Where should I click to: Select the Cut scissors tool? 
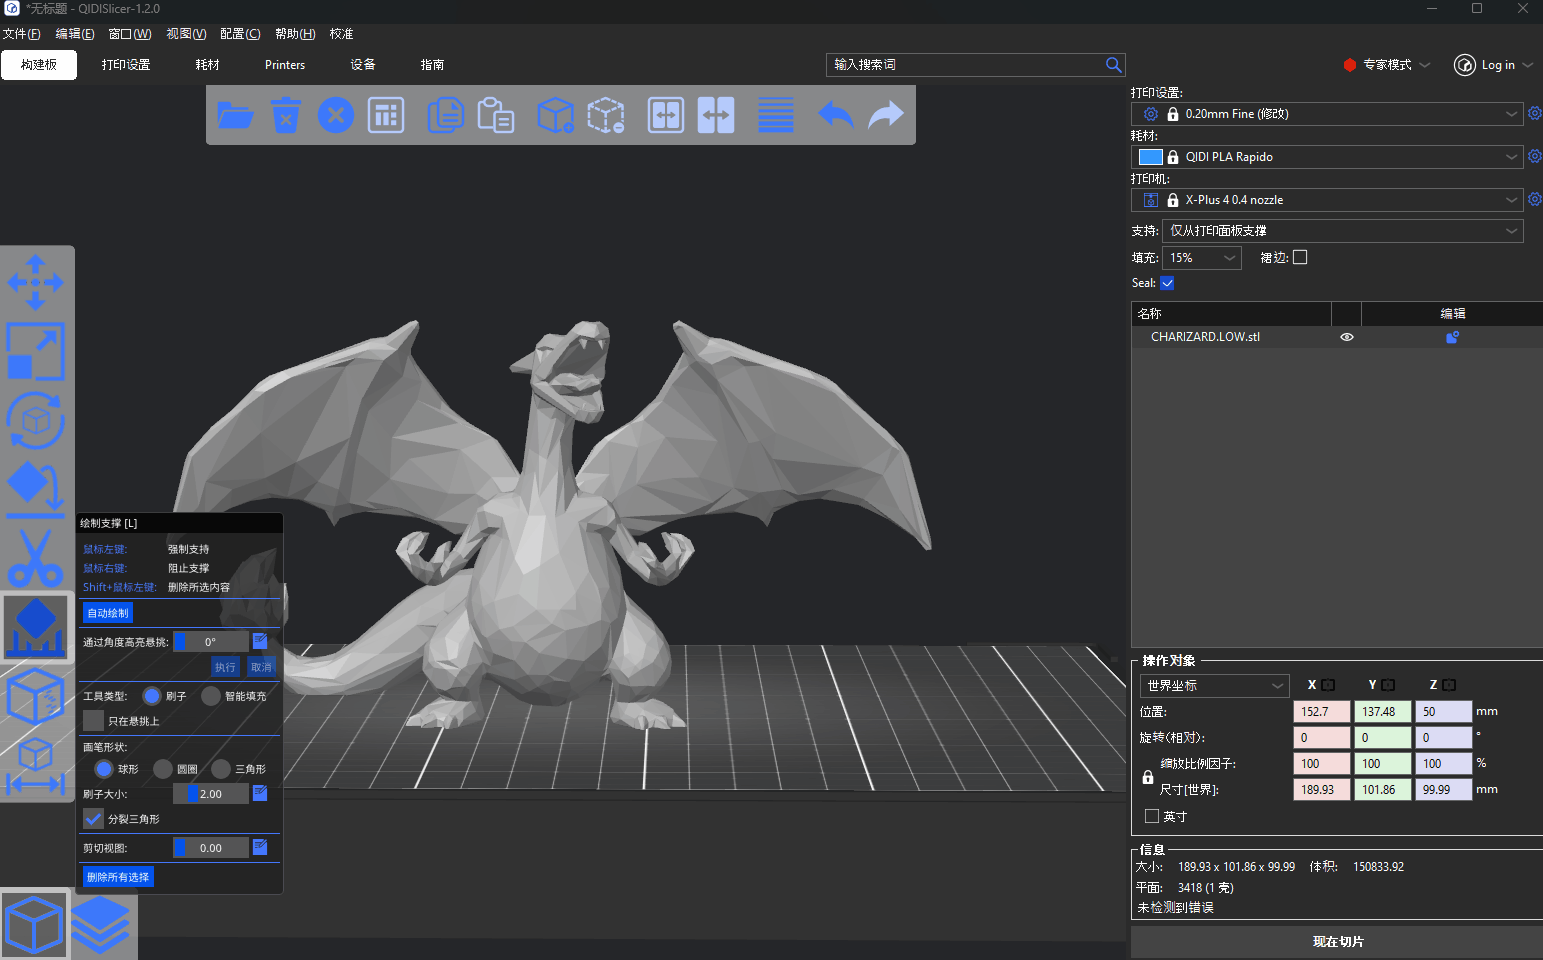pyautogui.click(x=35, y=557)
